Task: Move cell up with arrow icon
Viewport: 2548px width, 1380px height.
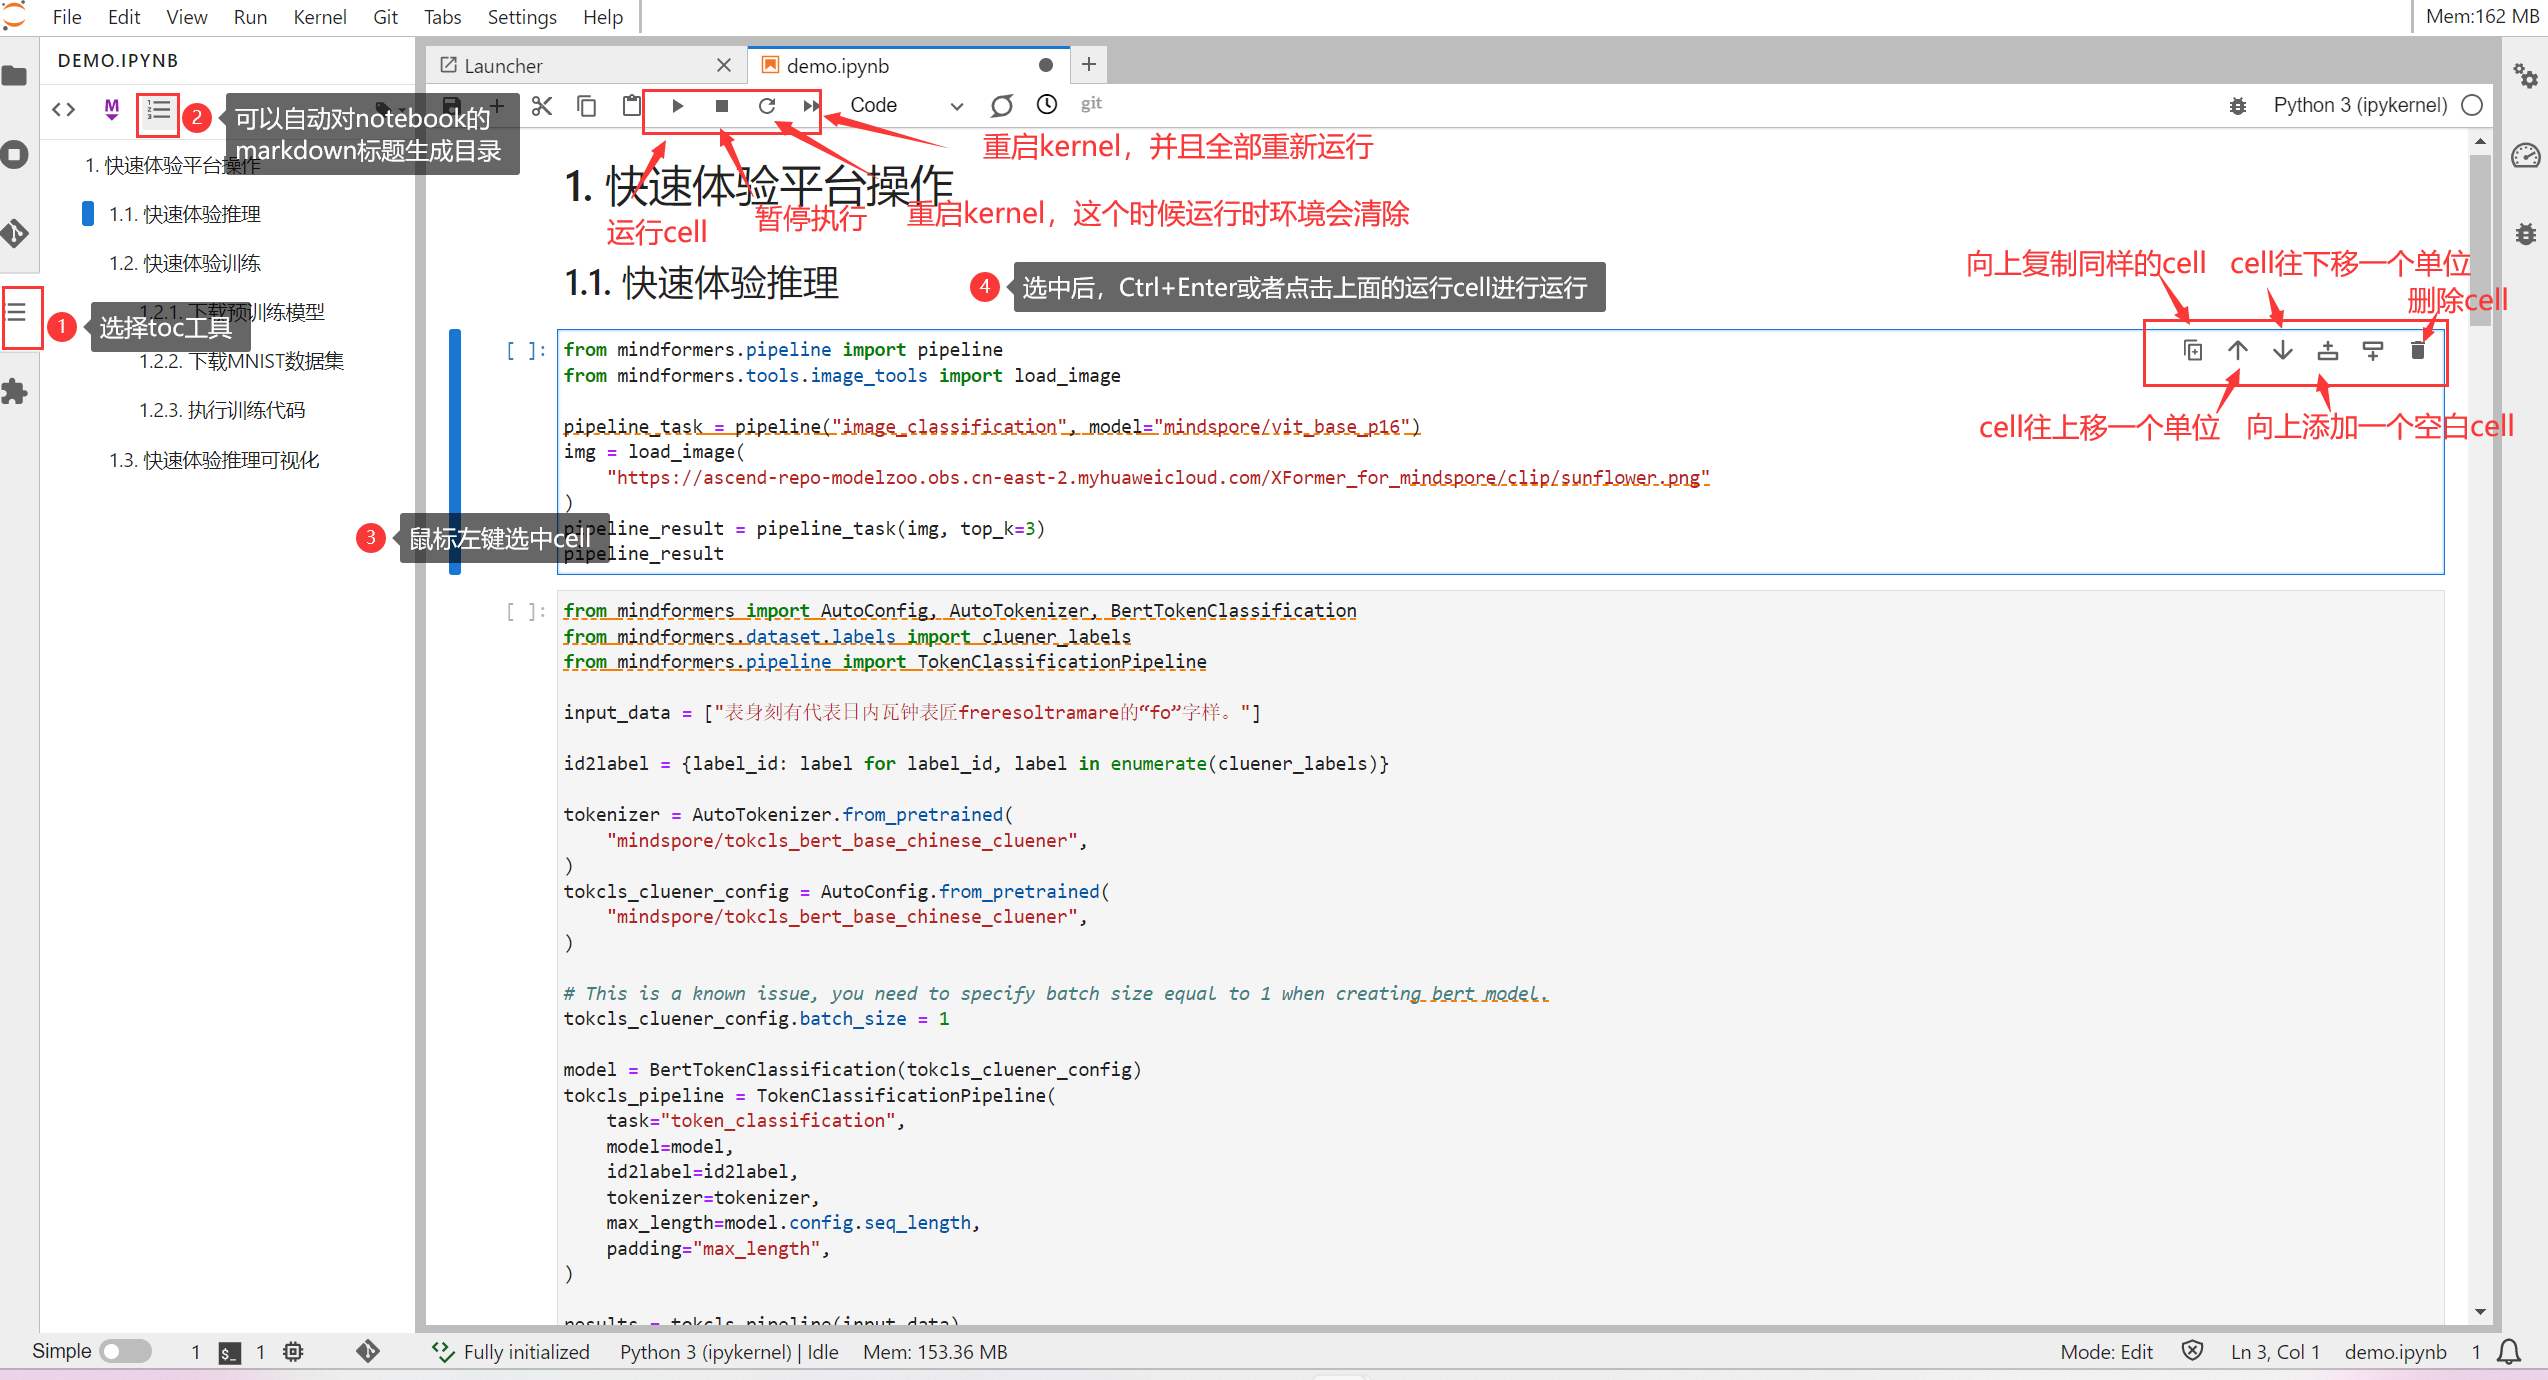Action: 2238,350
